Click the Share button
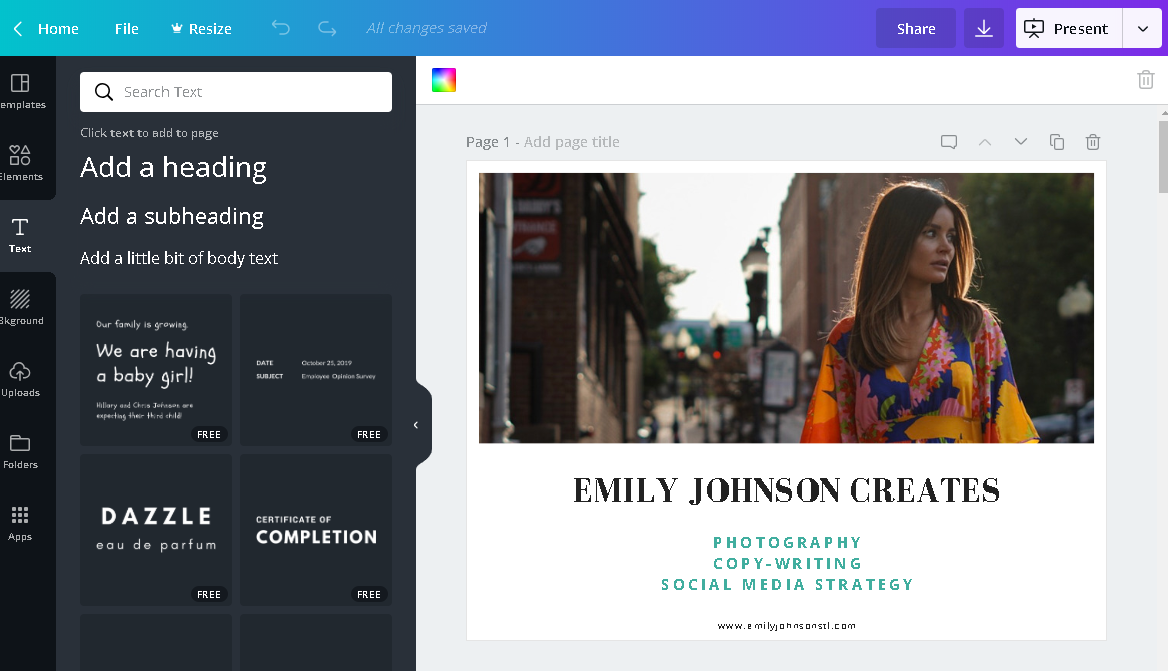Viewport: 1168px width, 671px height. [x=915, y=28]
